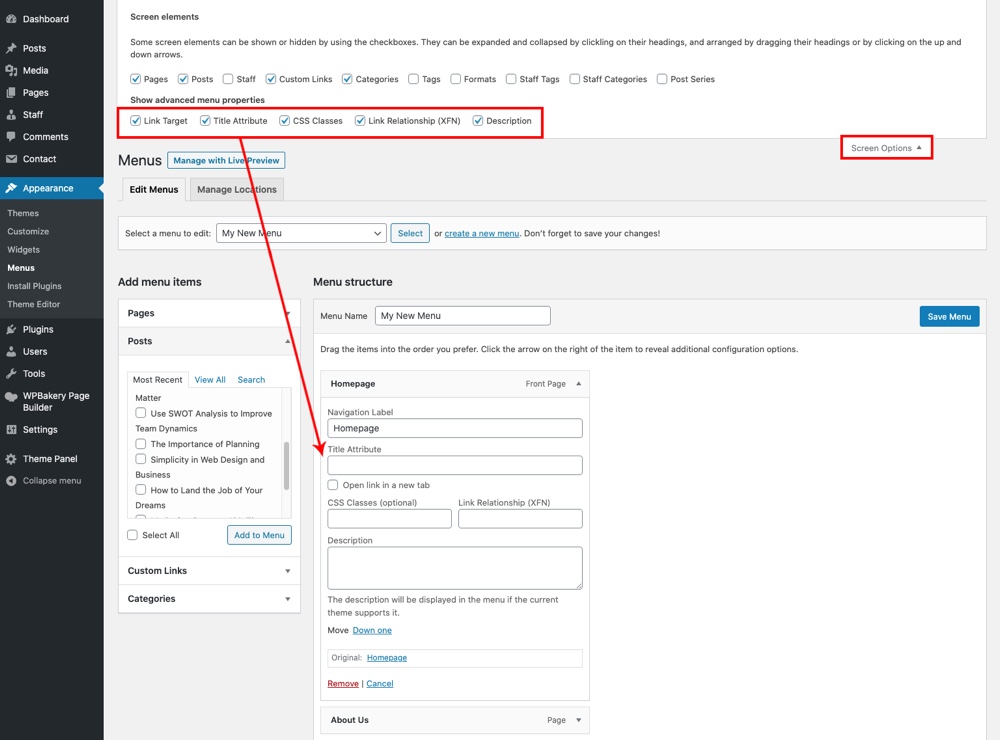The height and width of the screenshot is (740, 1000).
Task: Click inside the Menu Name field
Action: [x=462, y=315]
